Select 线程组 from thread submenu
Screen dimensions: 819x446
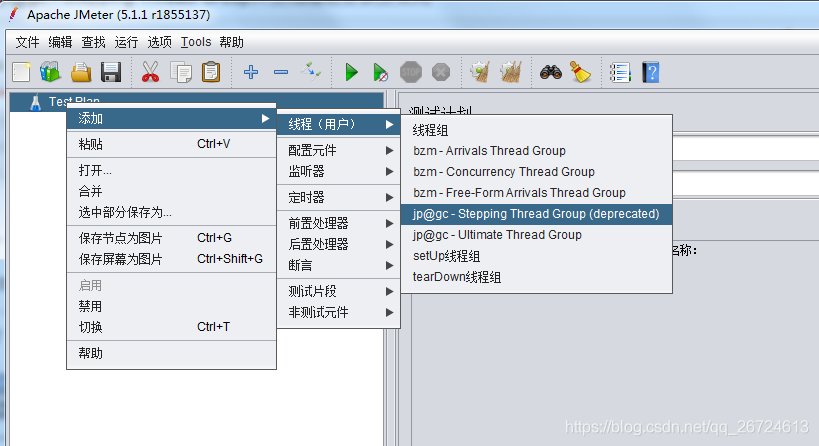click(x=536, y=130)
